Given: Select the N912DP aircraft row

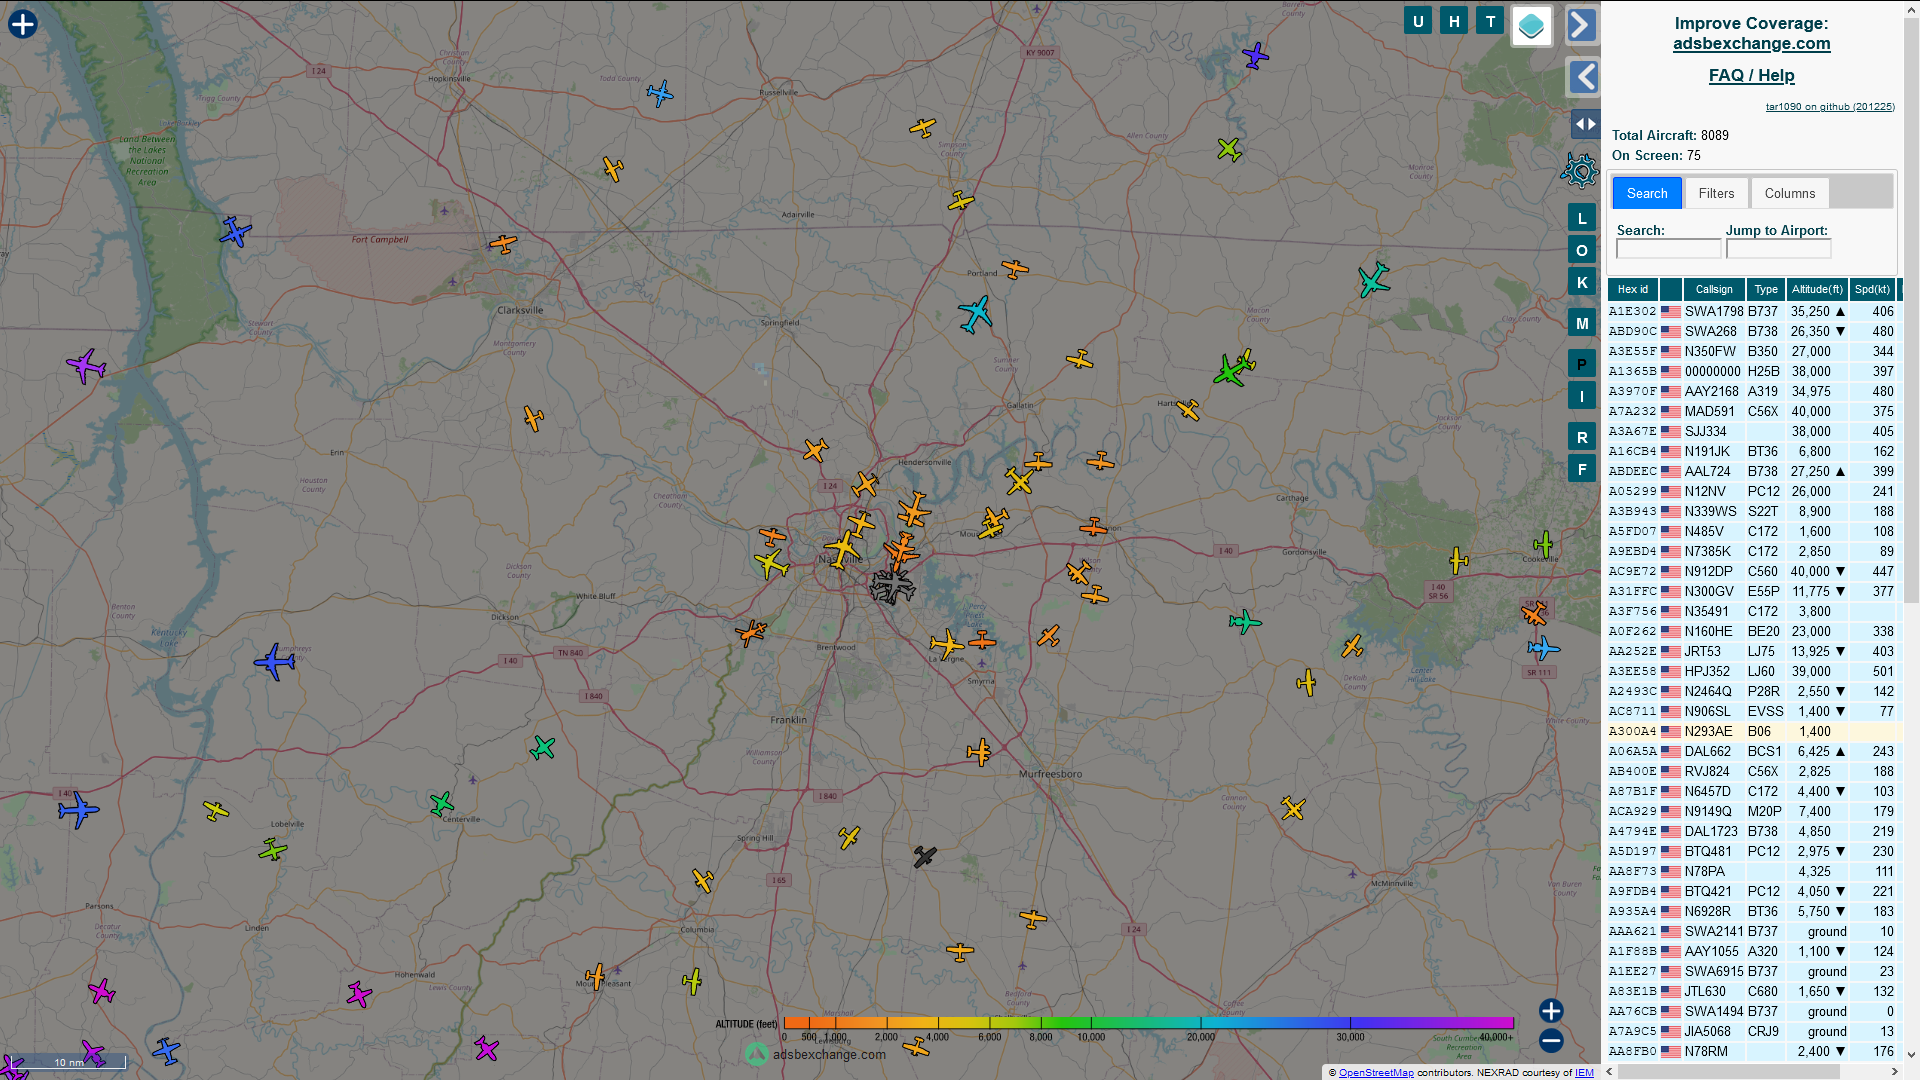Looking at the screenshot, I should point(1753,571).
